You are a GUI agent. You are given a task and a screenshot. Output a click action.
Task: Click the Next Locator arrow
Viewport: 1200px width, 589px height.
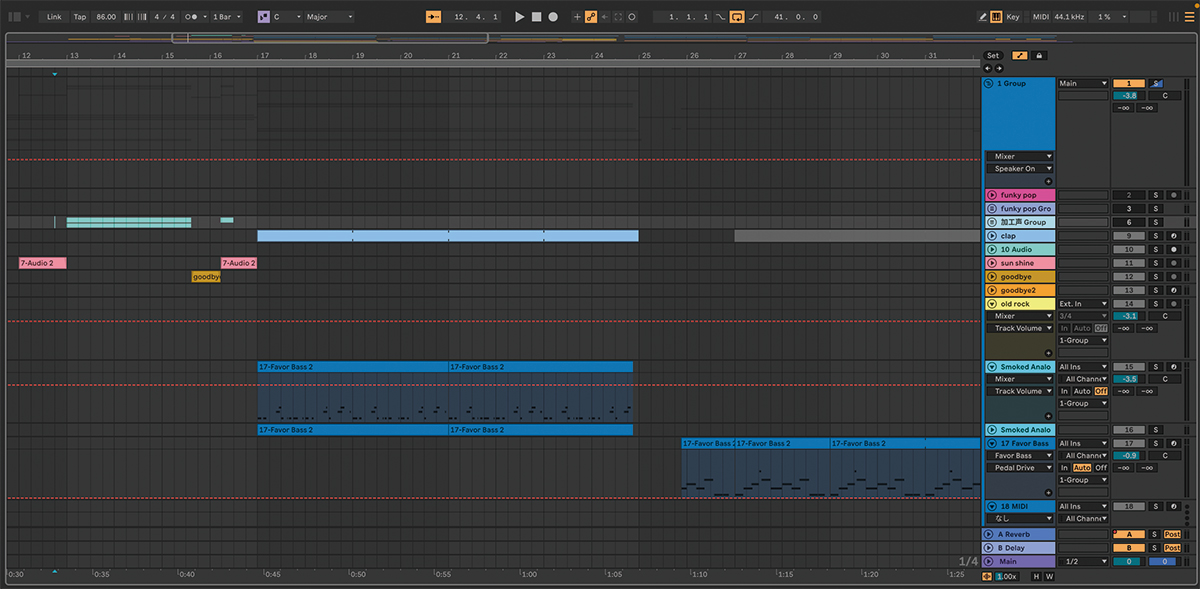coord(998,68)
